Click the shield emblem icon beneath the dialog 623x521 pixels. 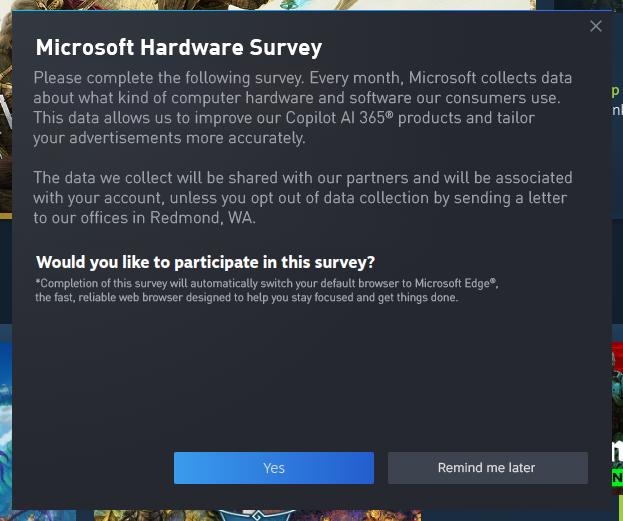point(257,515)
